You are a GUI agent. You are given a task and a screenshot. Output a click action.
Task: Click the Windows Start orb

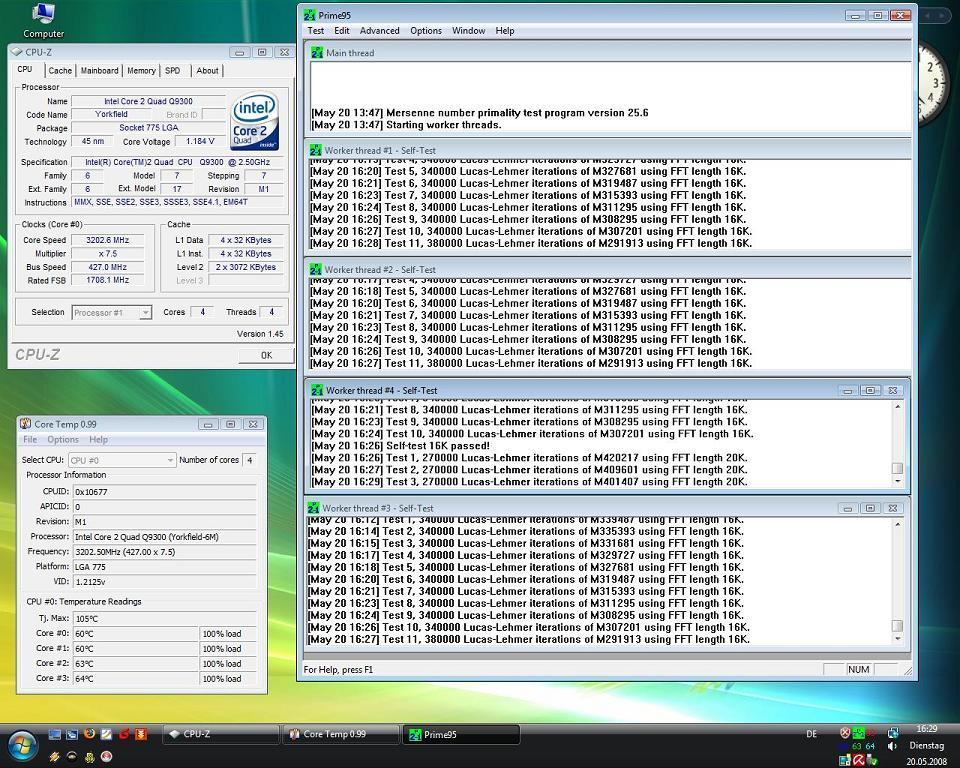[x=22, y=746]
